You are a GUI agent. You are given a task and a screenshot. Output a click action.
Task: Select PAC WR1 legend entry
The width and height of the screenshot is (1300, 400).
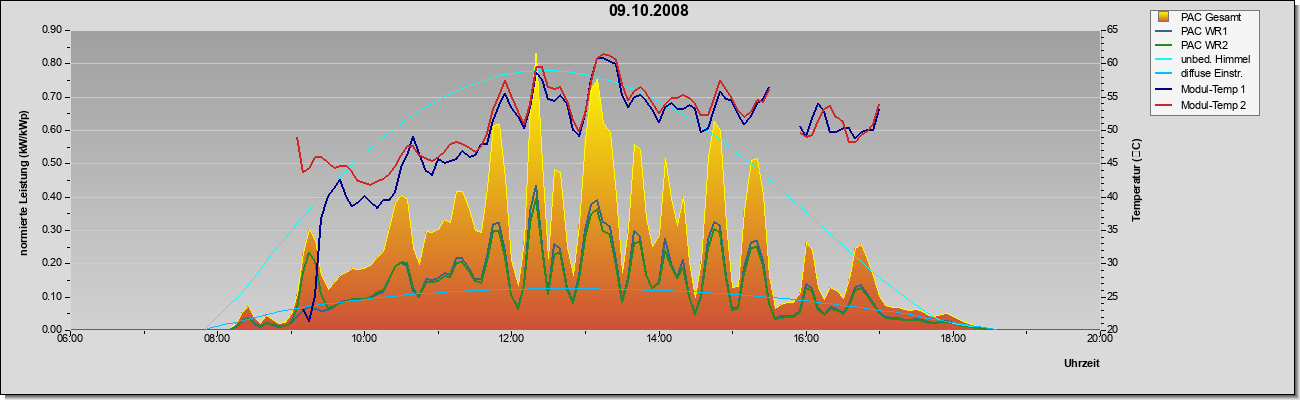point(1205,31)
